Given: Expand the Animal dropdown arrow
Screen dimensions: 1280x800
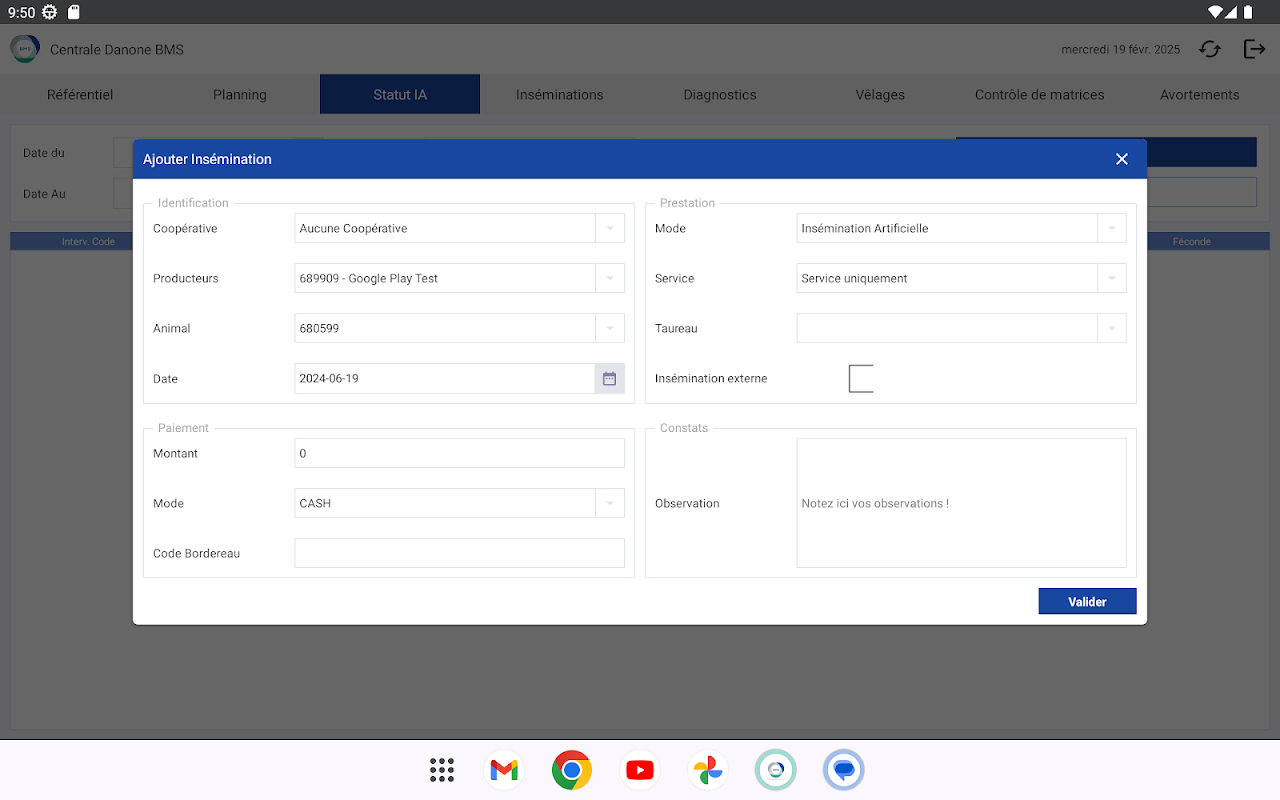Looking at the screenshot, I should pyautogui.click(x=610, y=328).
